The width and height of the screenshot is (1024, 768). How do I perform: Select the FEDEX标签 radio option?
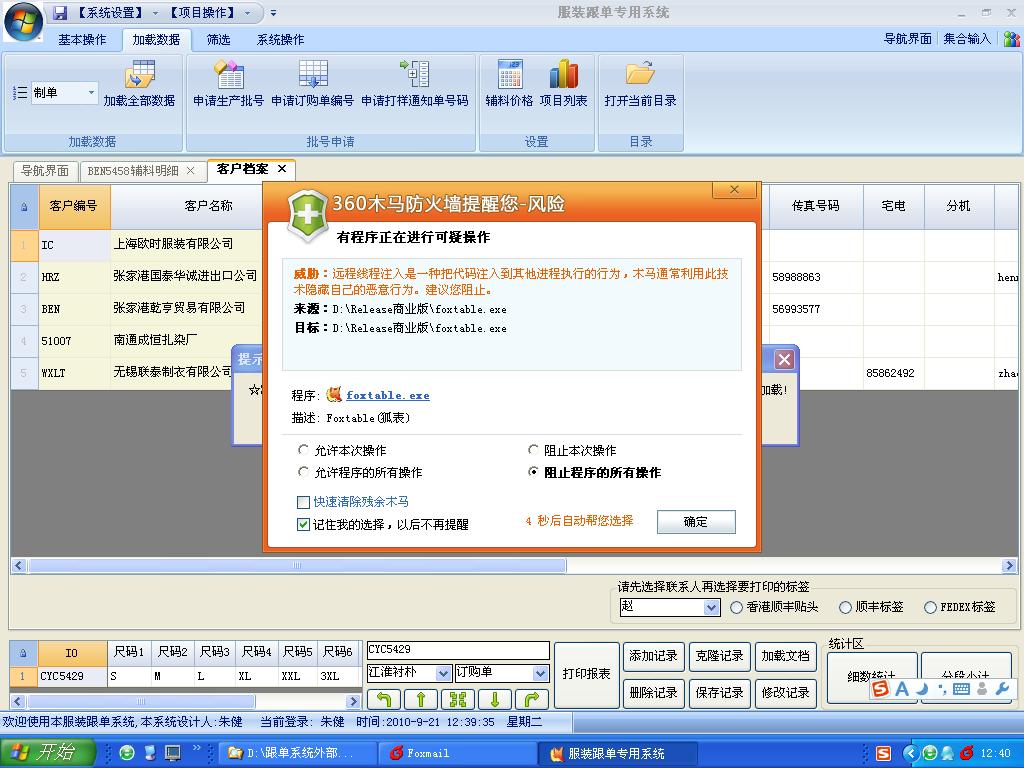pos(930,607)
